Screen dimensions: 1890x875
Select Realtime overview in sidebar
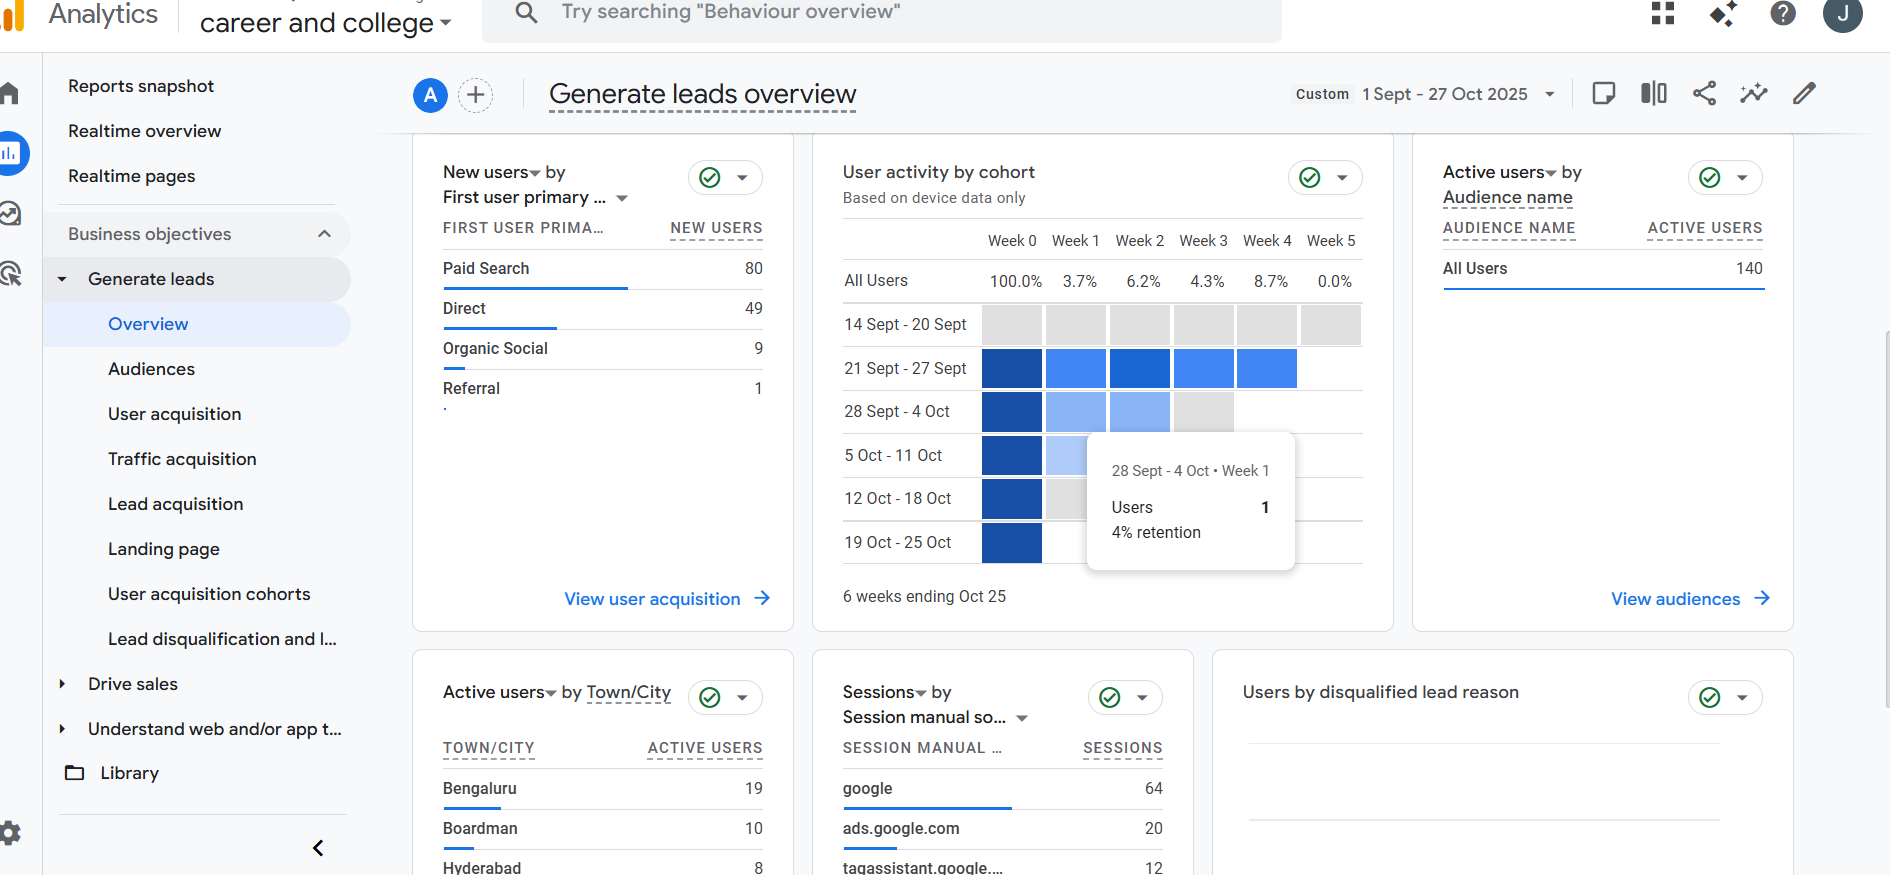[144, 131]
